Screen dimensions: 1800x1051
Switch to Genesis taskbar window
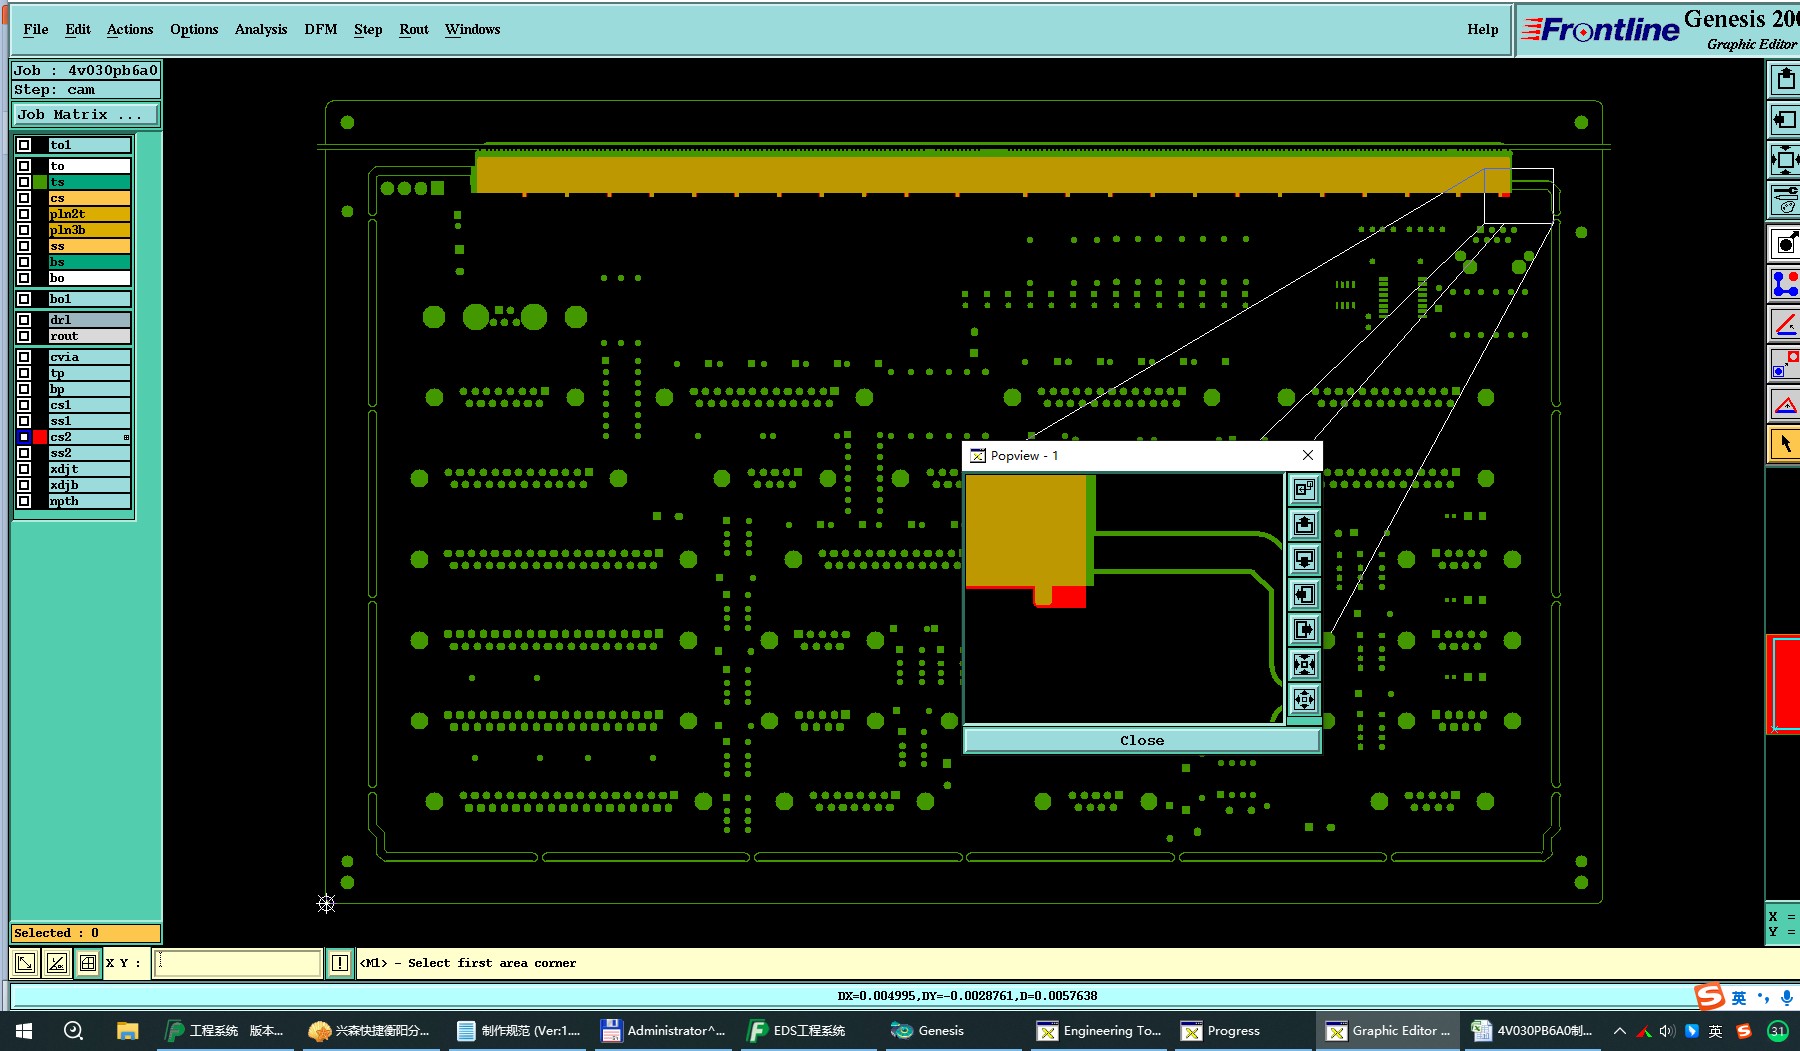[929, 1031]
